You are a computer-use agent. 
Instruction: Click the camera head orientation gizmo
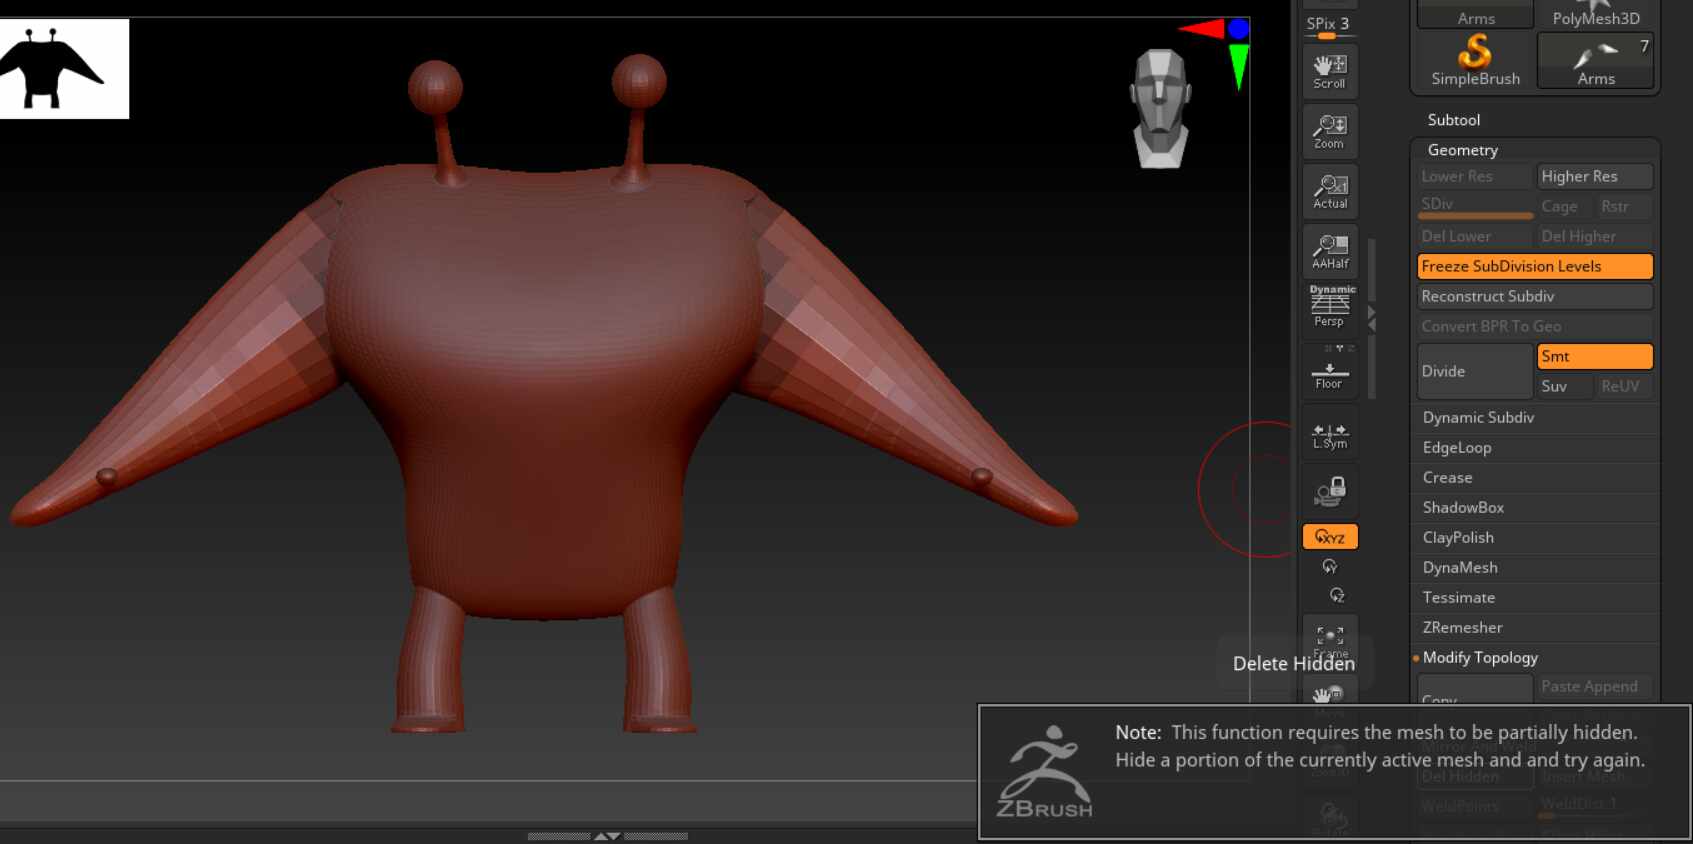[x=1160, y=108]
